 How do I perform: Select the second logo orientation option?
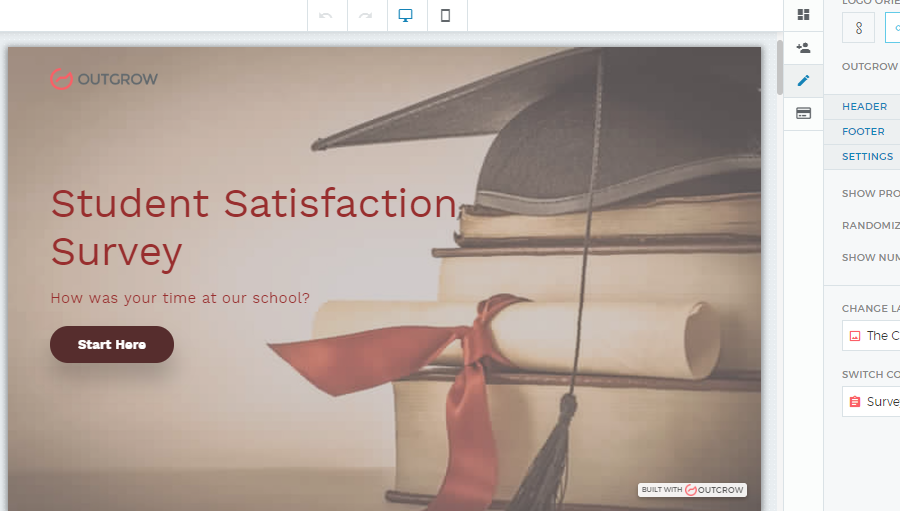(x=893, y=28)
